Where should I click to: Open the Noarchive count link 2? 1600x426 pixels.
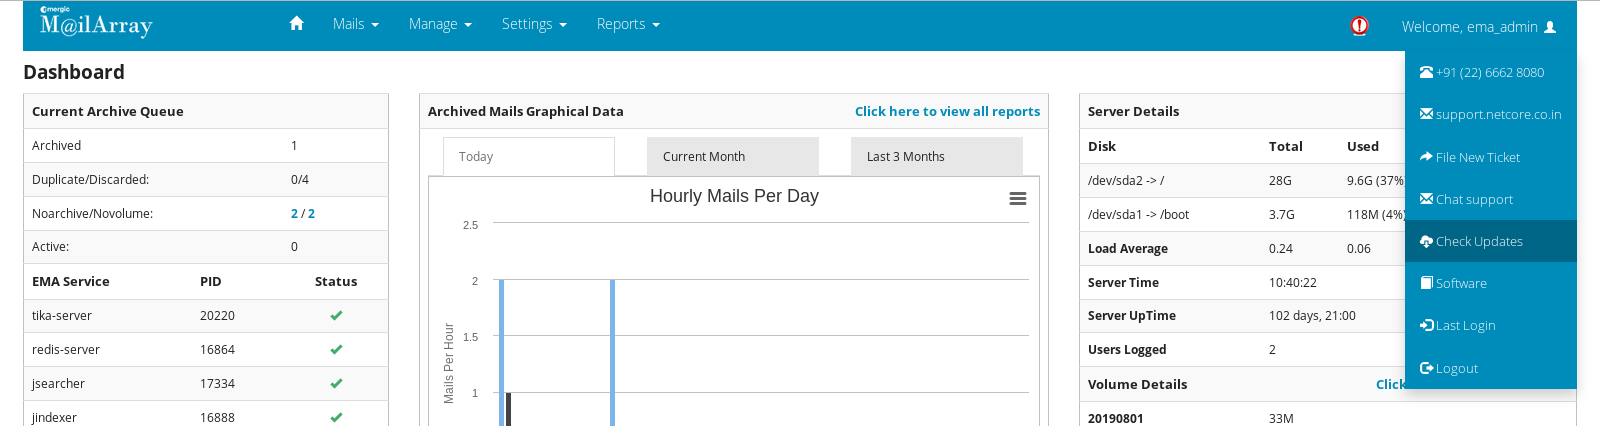294,213
